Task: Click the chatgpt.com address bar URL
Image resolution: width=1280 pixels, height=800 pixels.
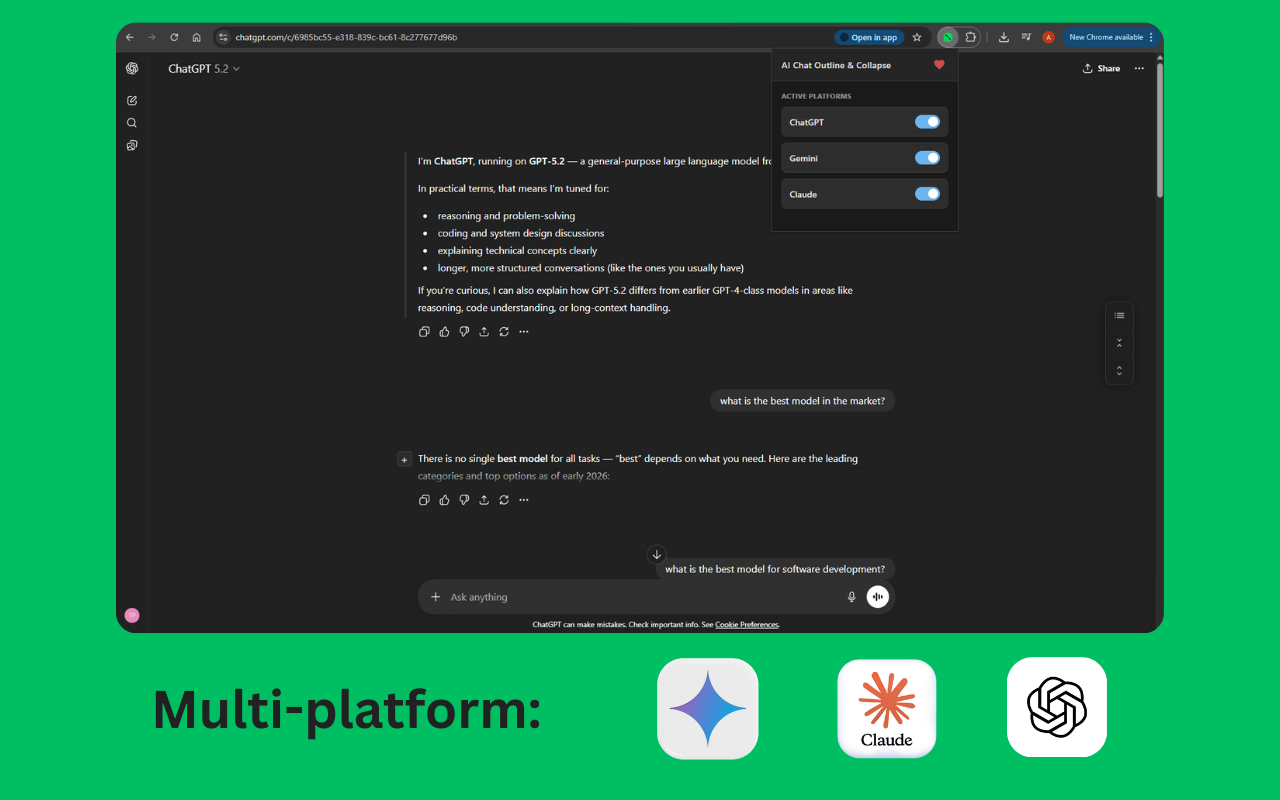Action: [346, 37]
